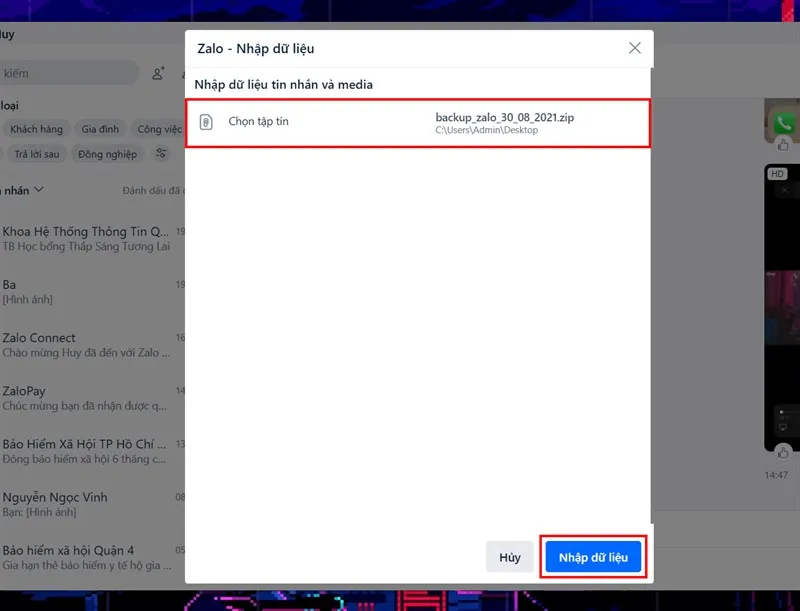The width and height of the screenshot is (800, 611).
Task: Click the Nhập dữ liệu button
Action: pyautogui.click(x=593, y=557)
